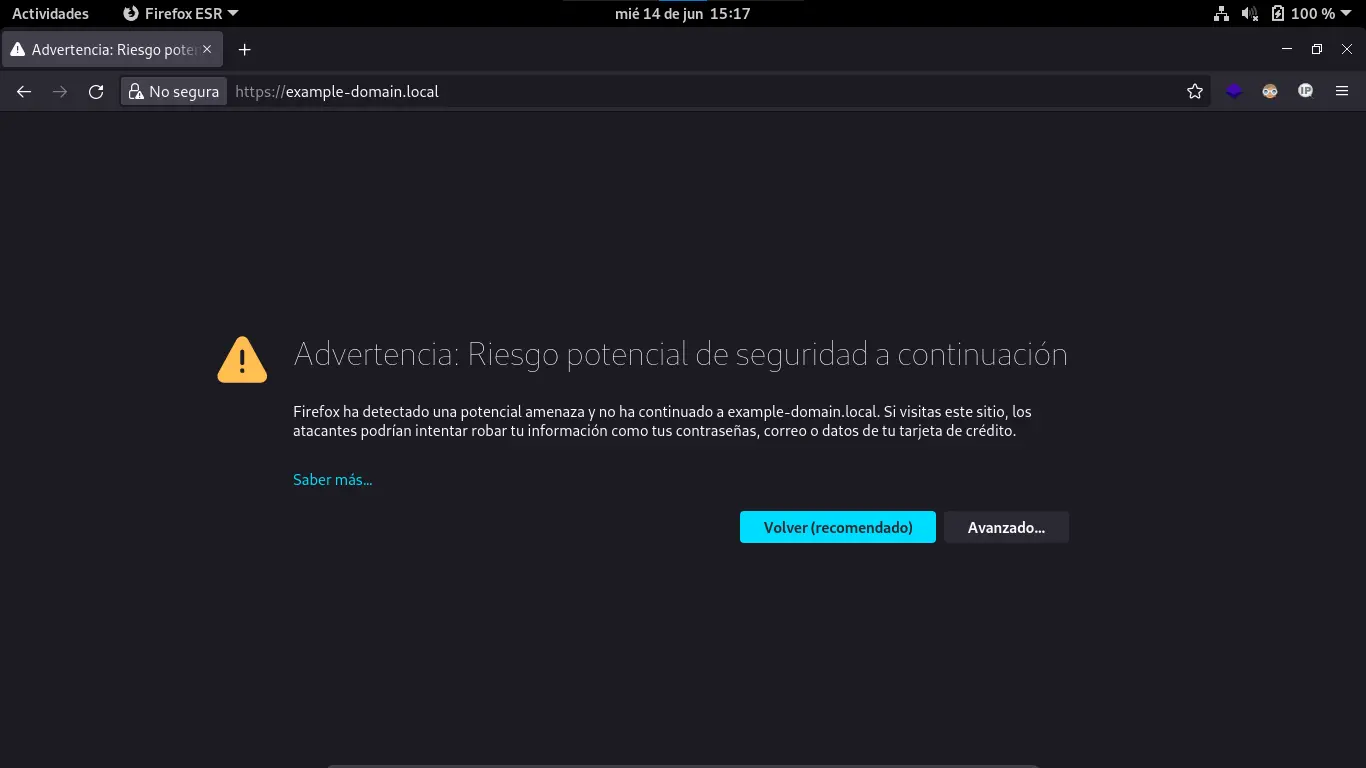Open system menu dropdown arrow
The height and width of the screenshot is (768, 1366).
[1347, 14]
